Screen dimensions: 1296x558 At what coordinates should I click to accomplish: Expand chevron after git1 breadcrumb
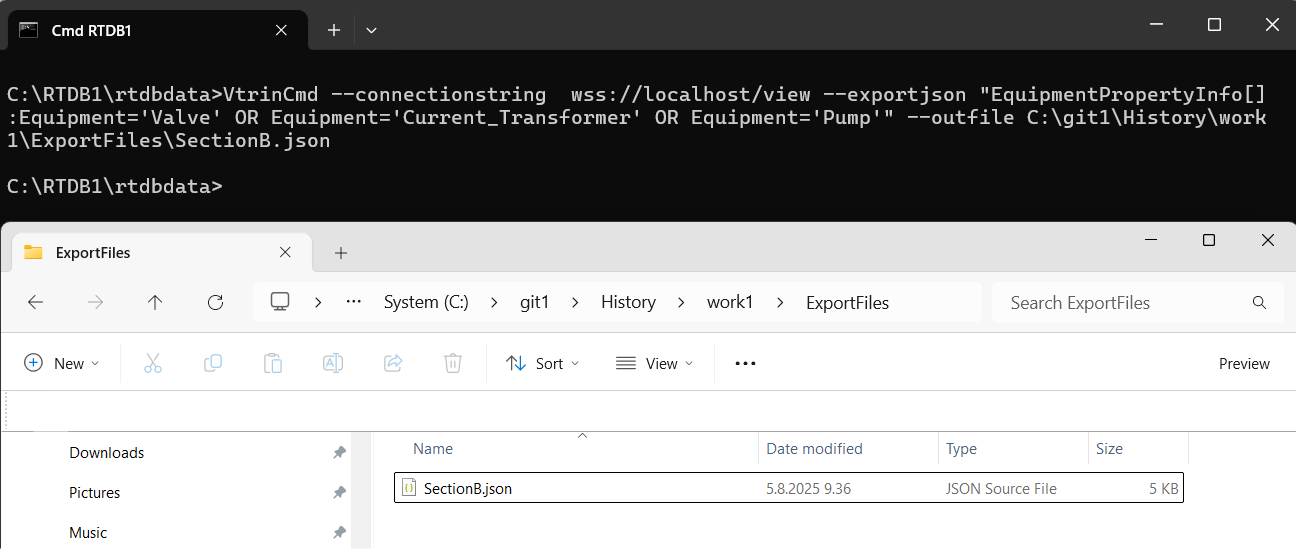(577, 302)
